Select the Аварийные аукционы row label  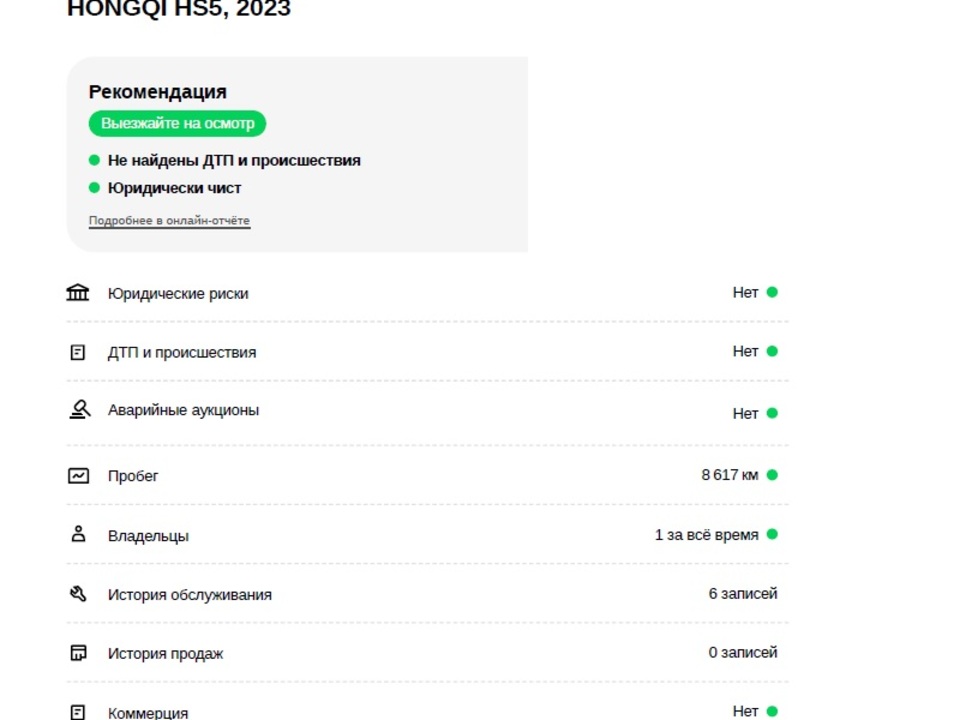tap(183, 410)
